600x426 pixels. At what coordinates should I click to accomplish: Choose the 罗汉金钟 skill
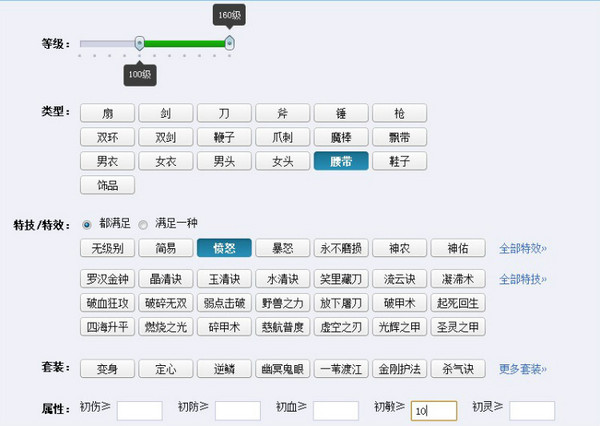tap(107, 278)
